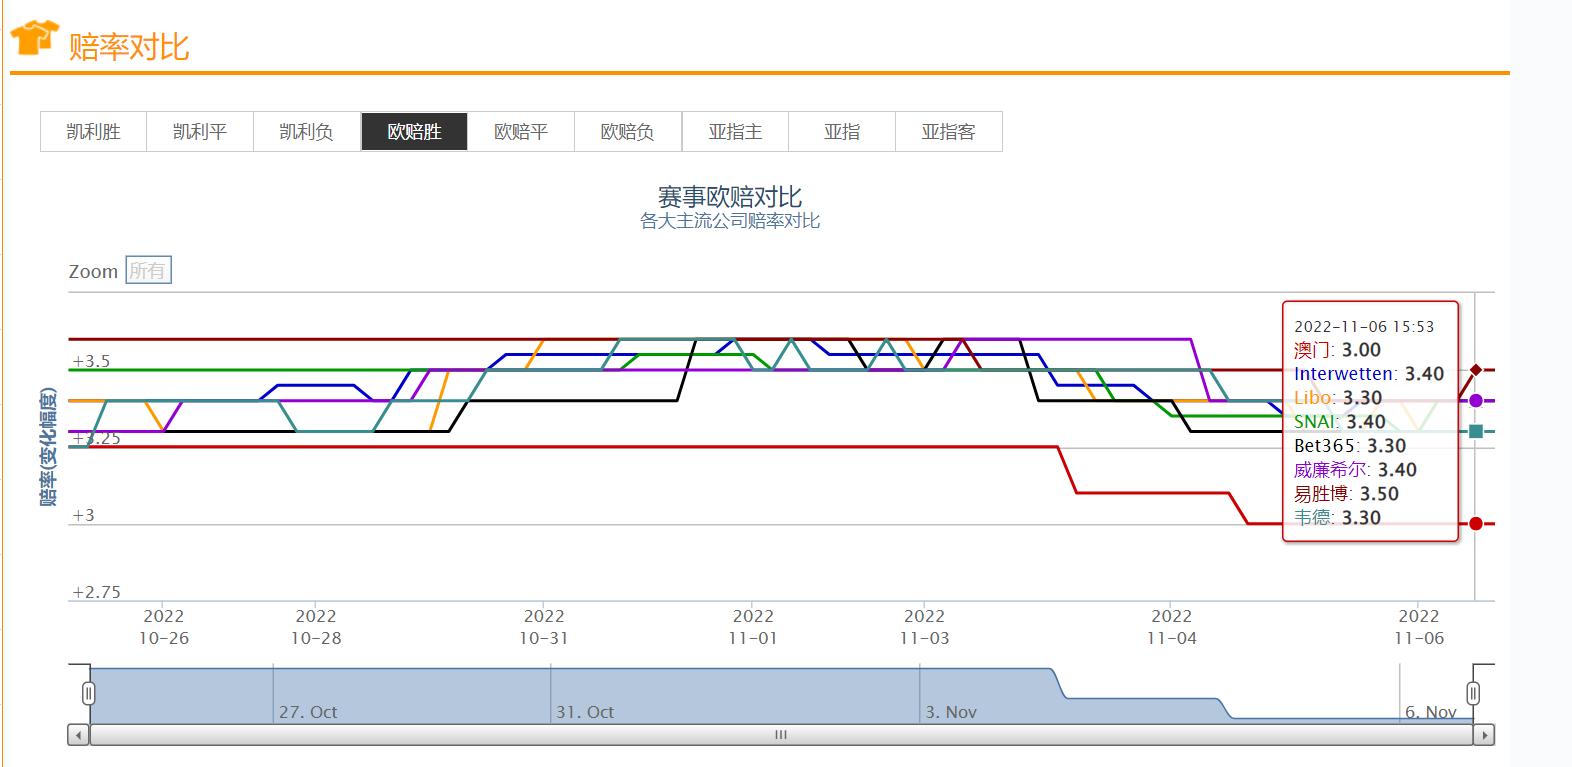1572x767 pixels.
Task: Click the teal square marker on chart
Action: click(1476, 431)
